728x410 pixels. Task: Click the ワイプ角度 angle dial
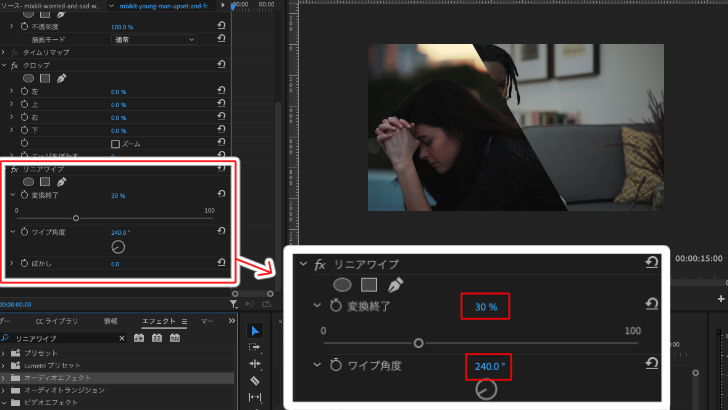[118, 247]
